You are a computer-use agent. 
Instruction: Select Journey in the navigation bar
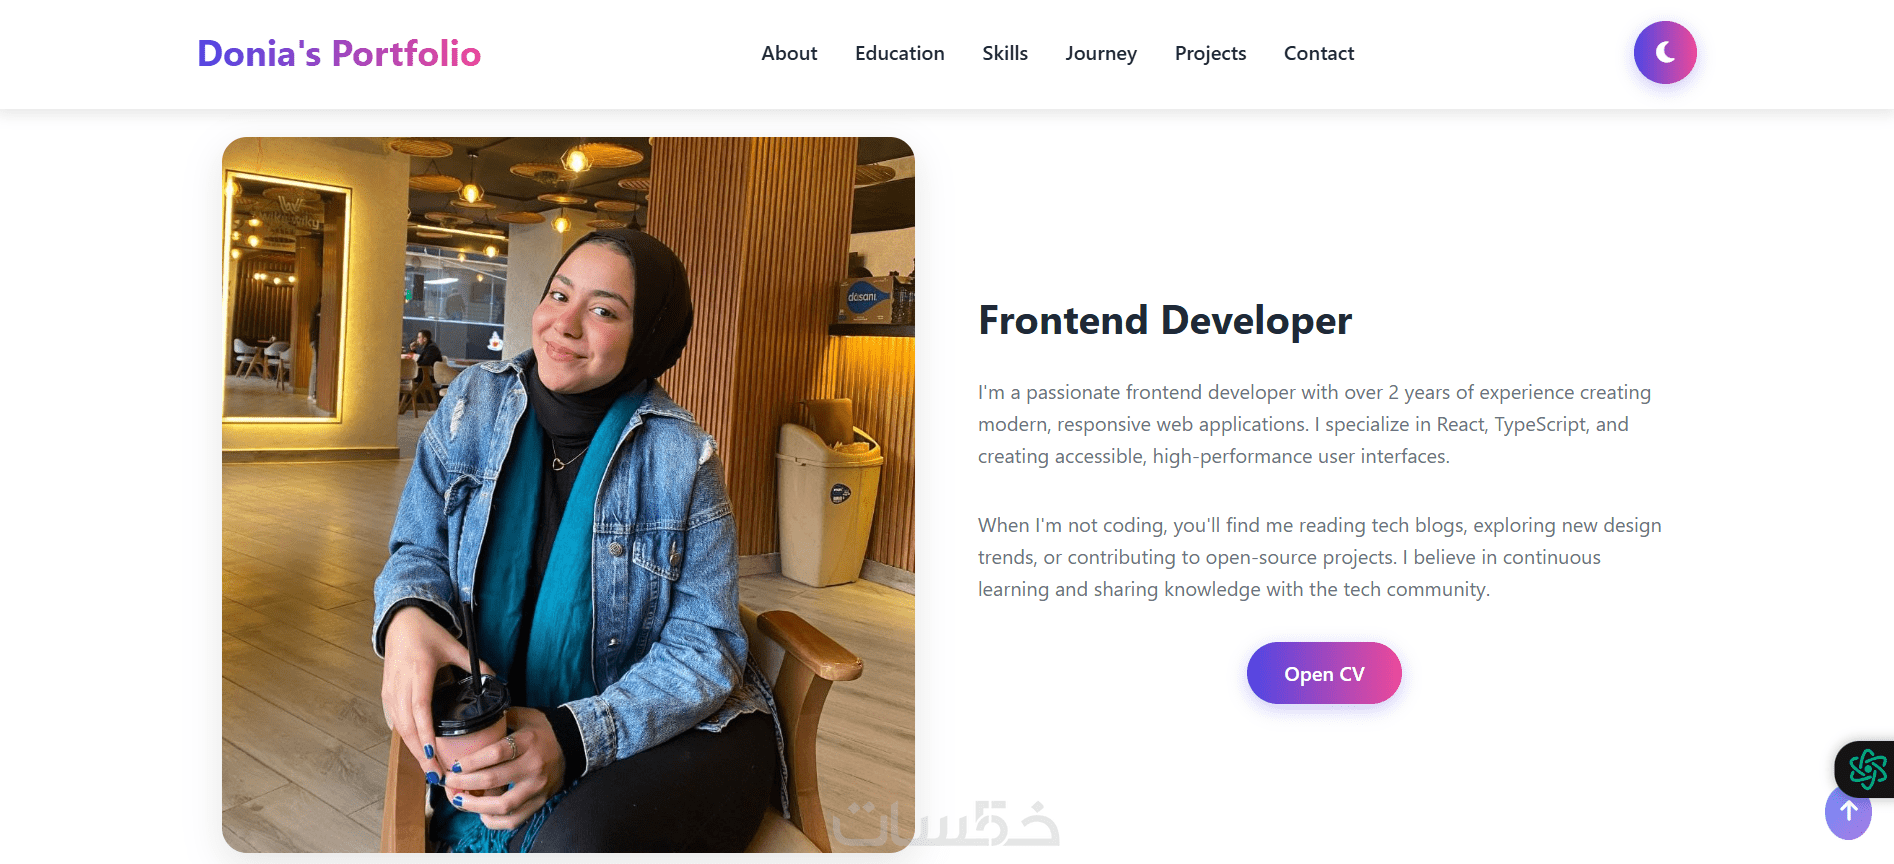coord(1100,53)
